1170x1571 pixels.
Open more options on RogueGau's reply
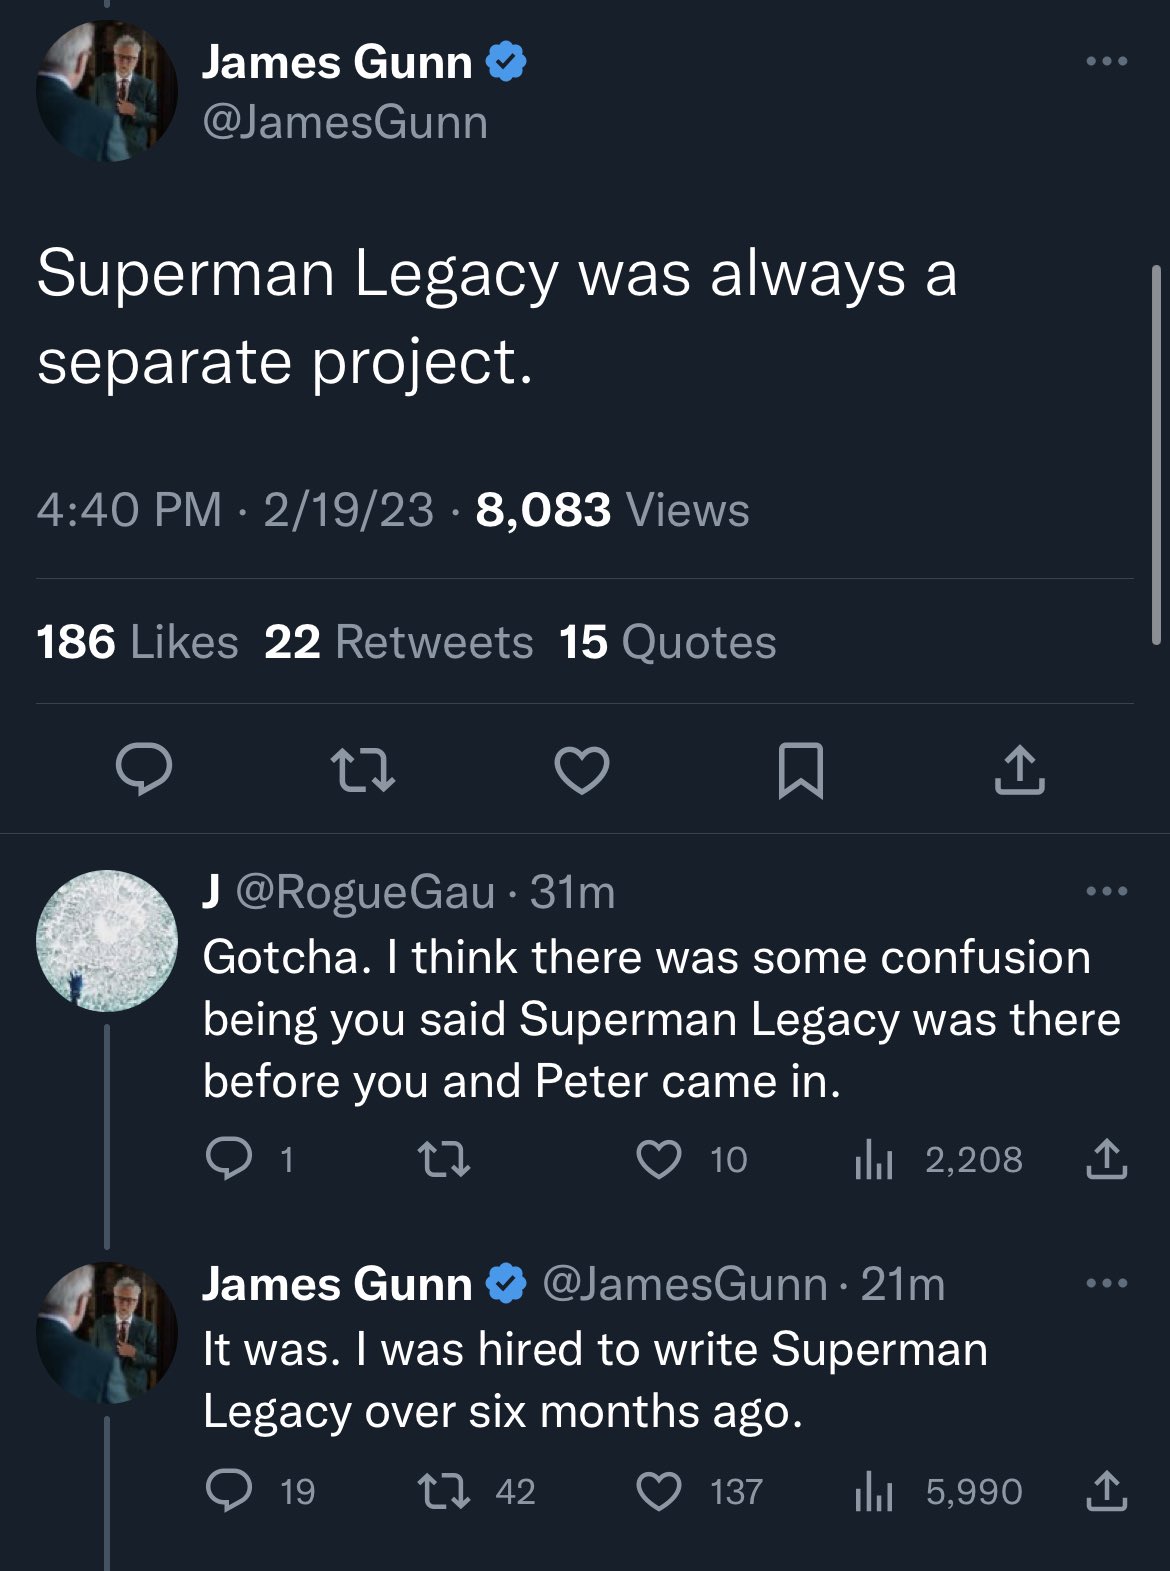1106,891
